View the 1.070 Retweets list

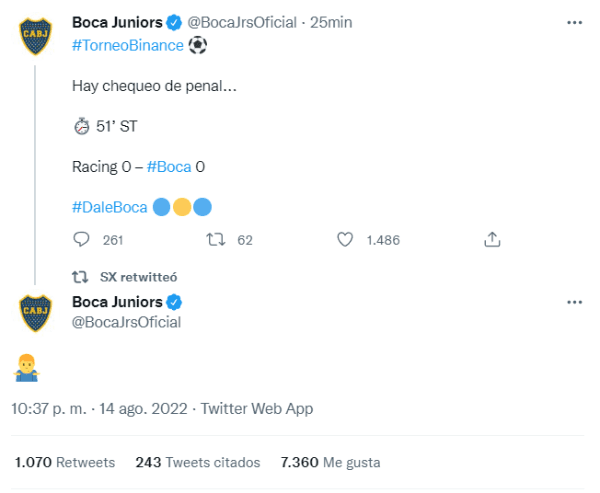[65, 462]
